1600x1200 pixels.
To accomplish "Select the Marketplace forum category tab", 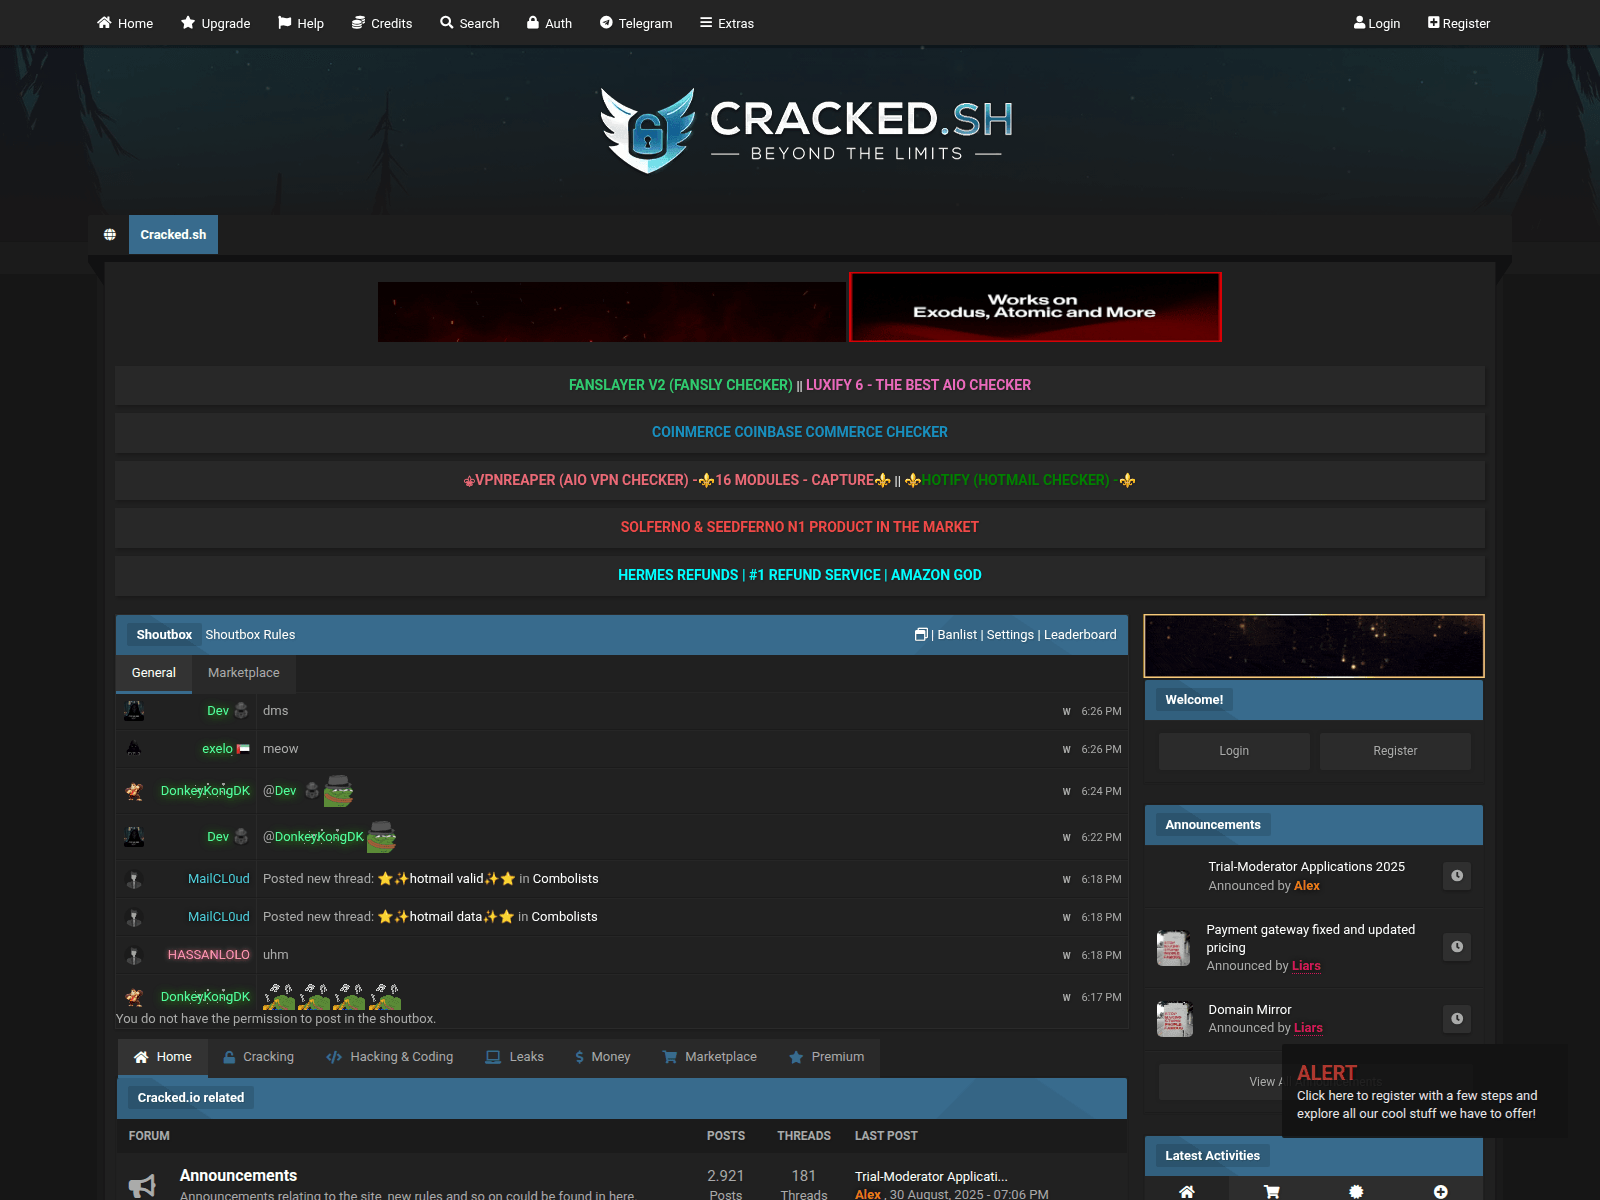I will [x=710, y=1057].
